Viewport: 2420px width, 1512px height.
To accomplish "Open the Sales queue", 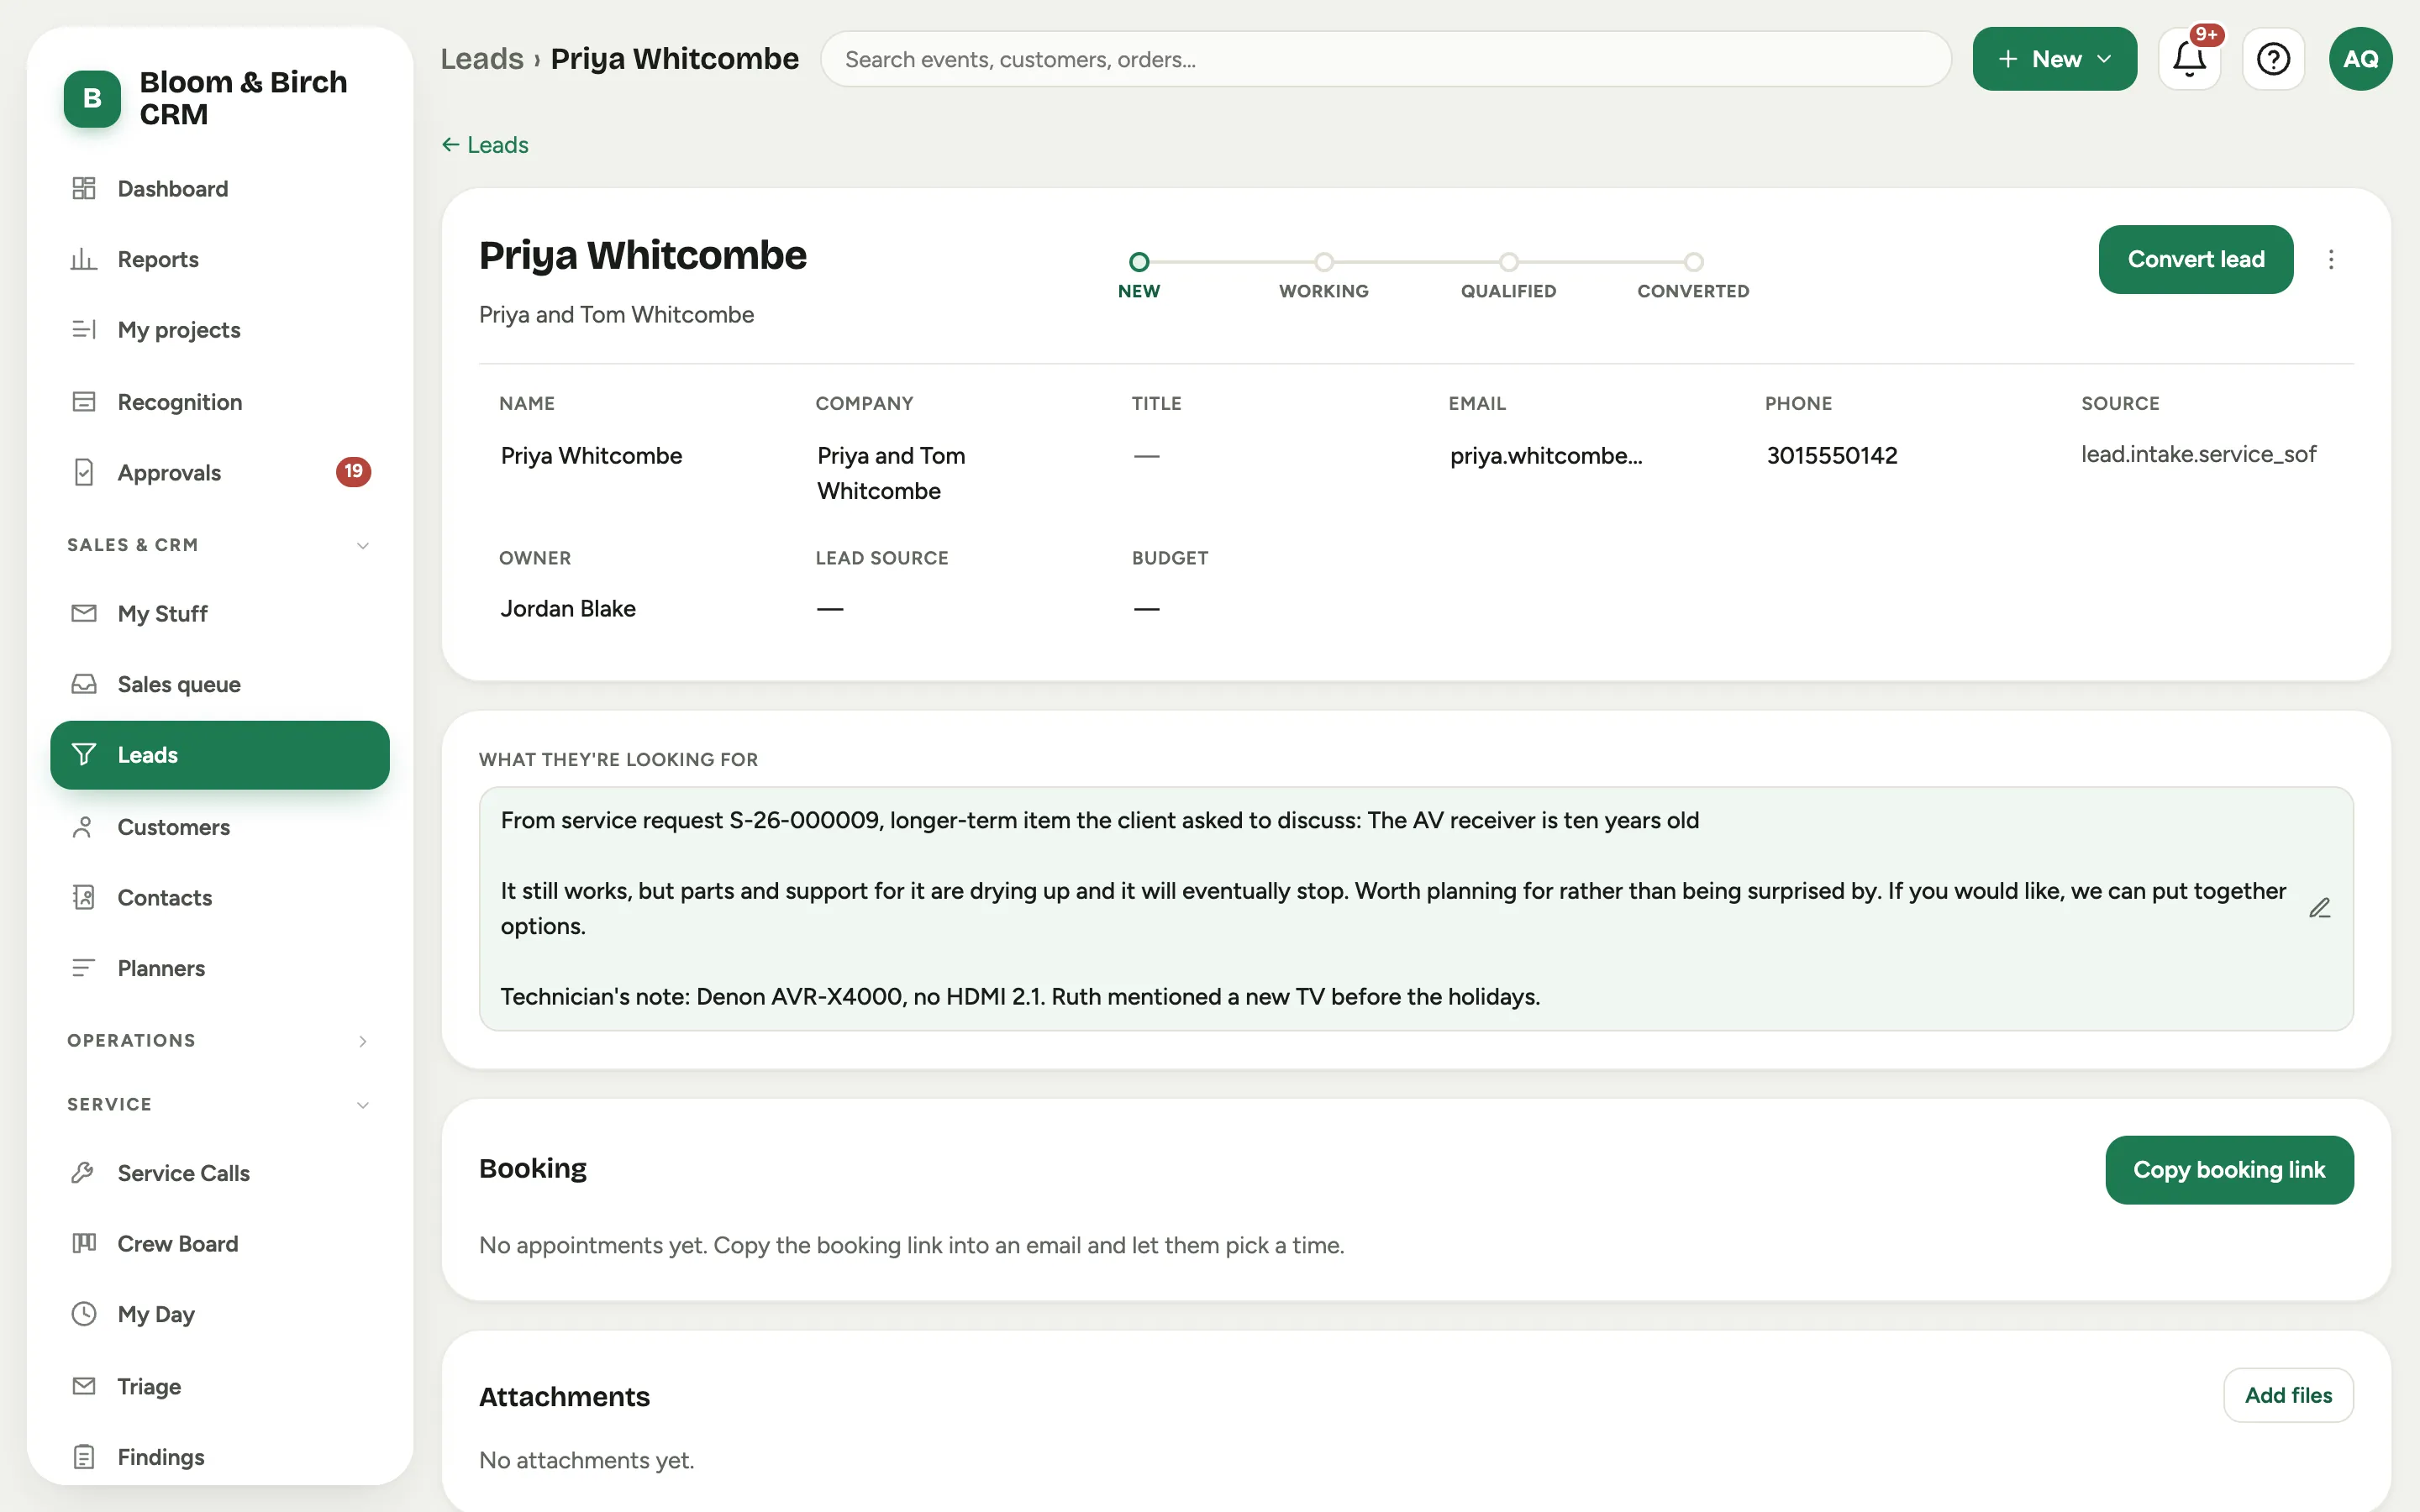I will [x=220, y=684].
